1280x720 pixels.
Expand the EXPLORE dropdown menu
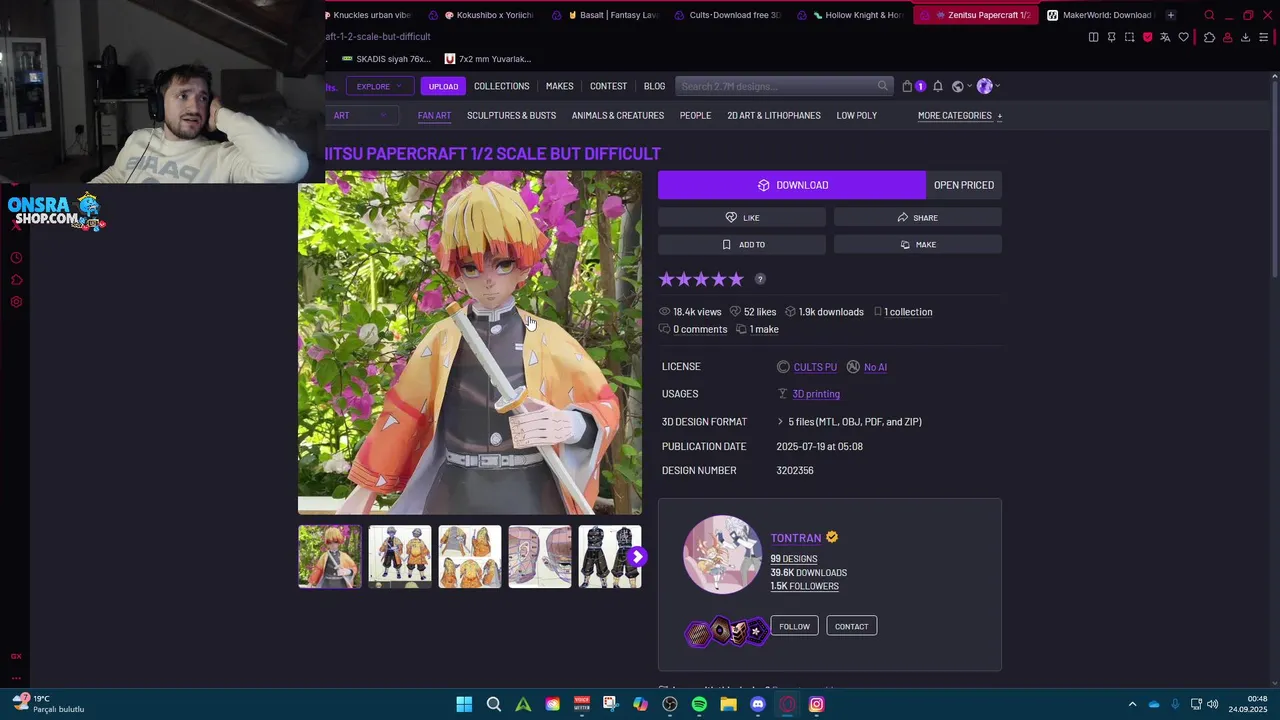coord(378,86)
